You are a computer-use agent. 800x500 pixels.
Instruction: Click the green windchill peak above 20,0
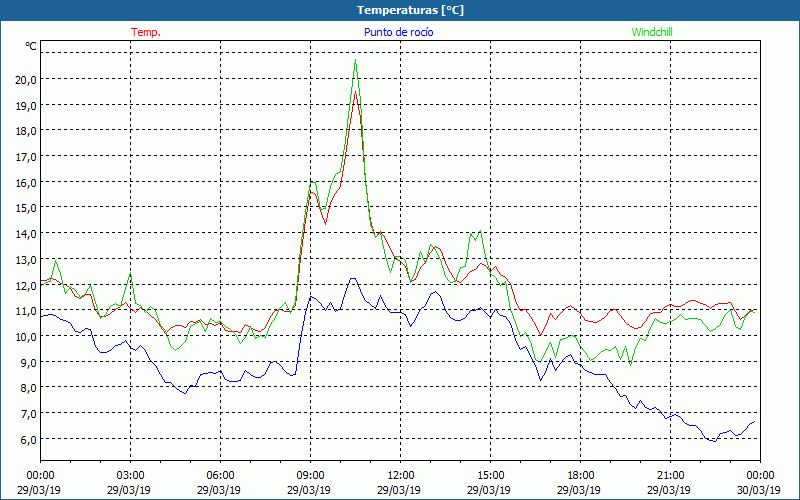click(x=355, y=61)
